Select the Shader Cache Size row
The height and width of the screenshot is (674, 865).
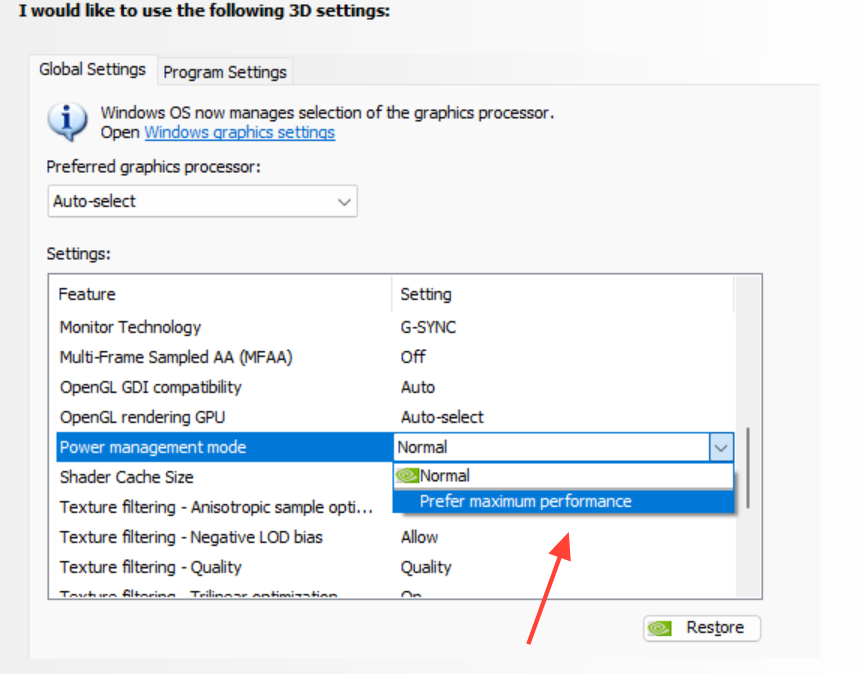point(225,477)
